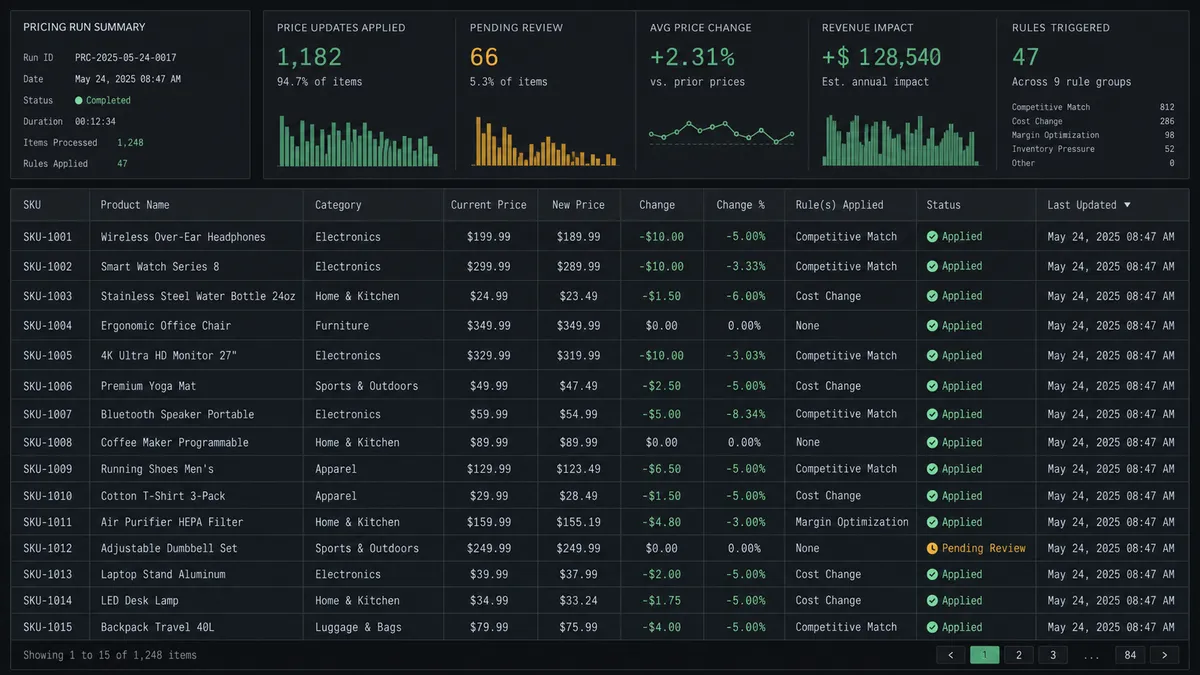The image size is (1200, 675).
Task: Click the Applied check icon for SKU-1005
Action: click(932, 356)
